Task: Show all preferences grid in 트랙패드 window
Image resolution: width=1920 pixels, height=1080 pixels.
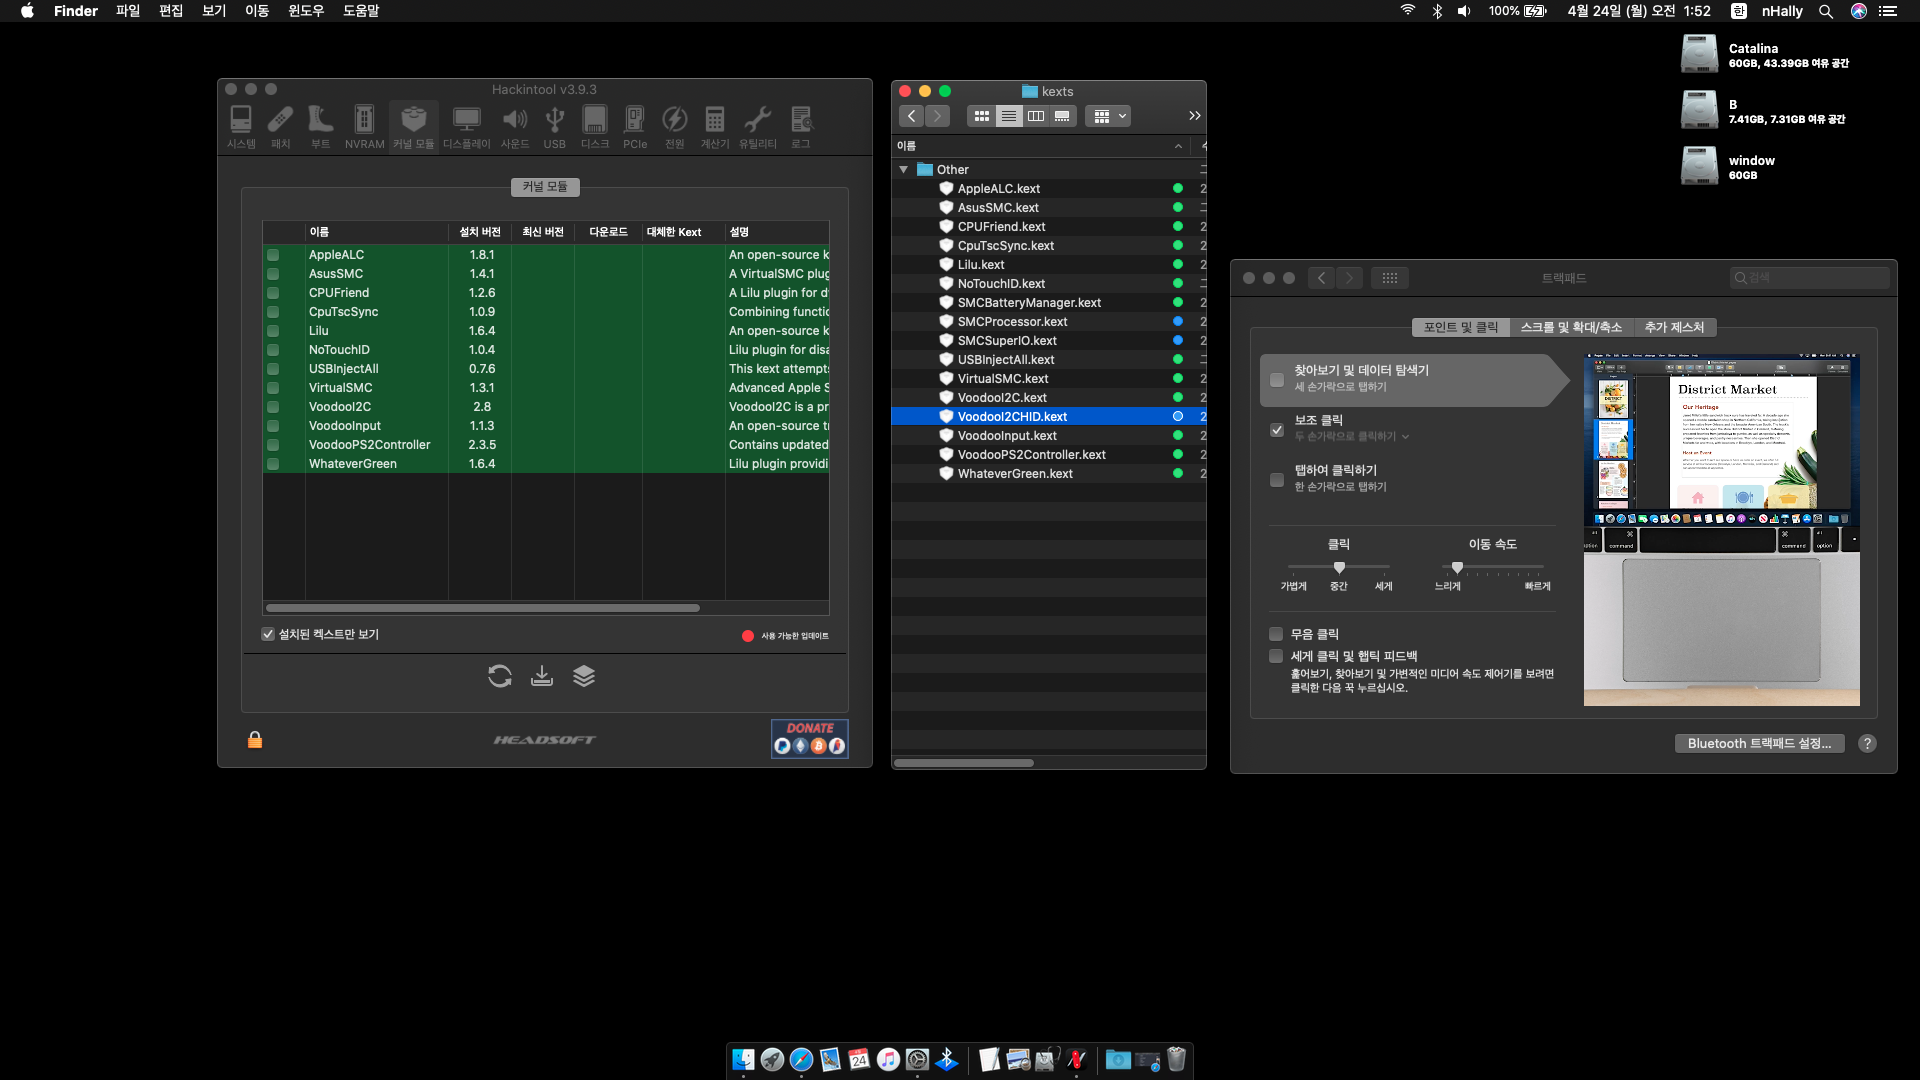Action: click(1390, 278)
